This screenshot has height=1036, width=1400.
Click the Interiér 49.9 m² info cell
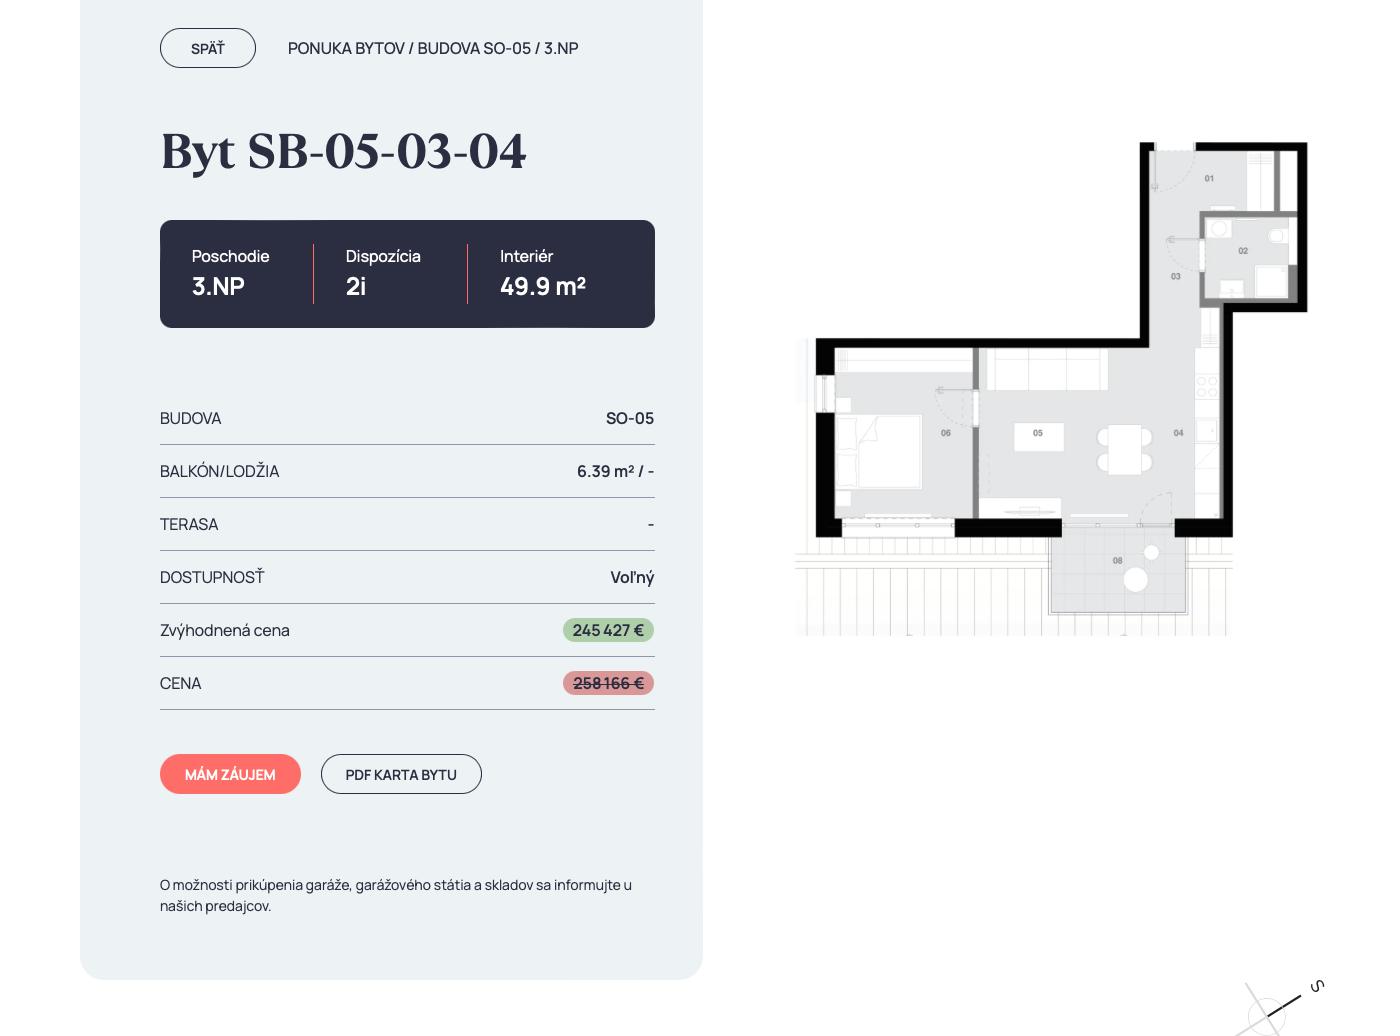coord(543,274)
